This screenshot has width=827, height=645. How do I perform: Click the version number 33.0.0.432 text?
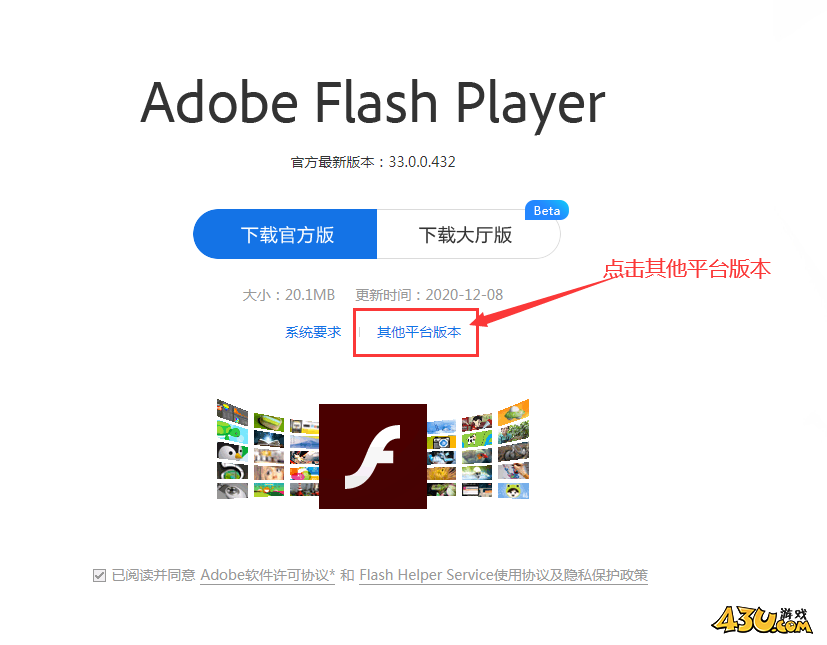pos(422,162)
